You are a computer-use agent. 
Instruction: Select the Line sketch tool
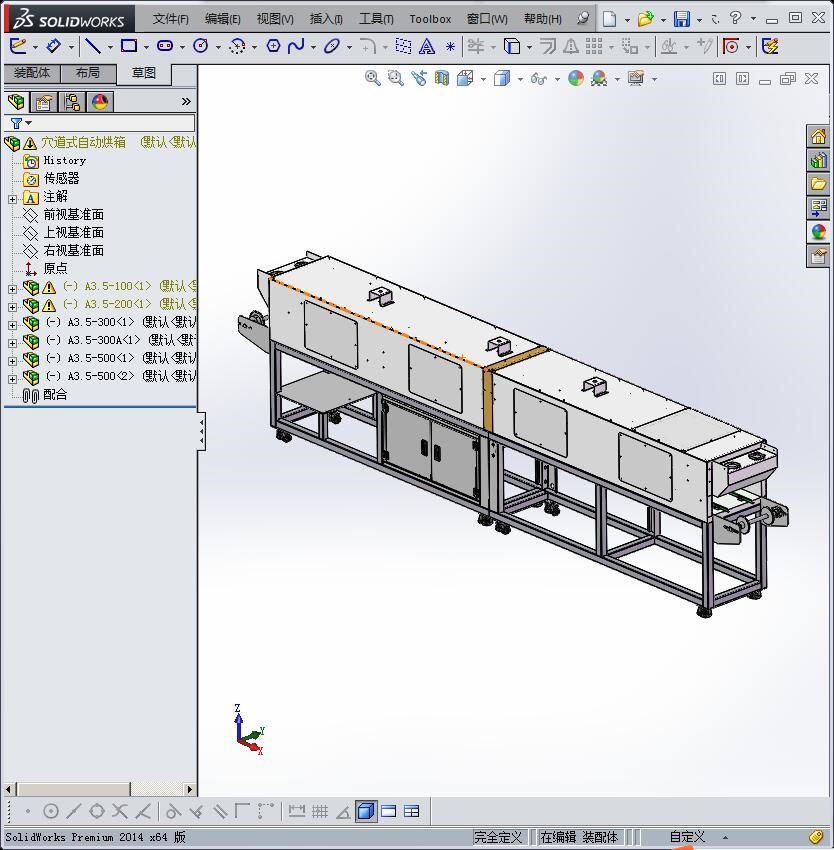click(x=92, y=46)
